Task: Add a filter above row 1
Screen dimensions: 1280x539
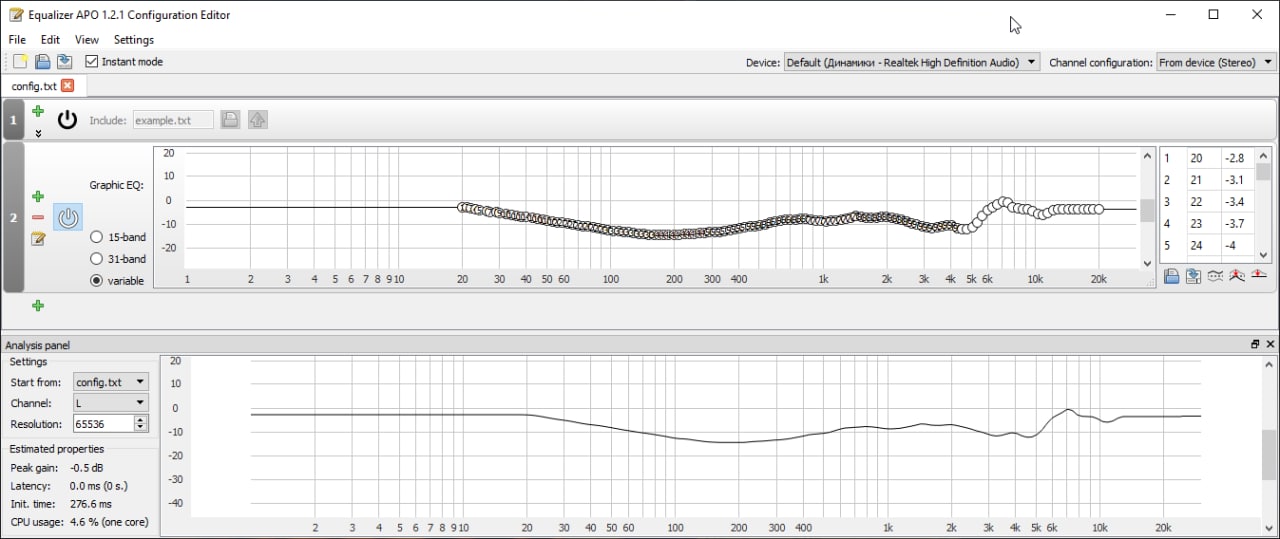Action: pos(38,111)
